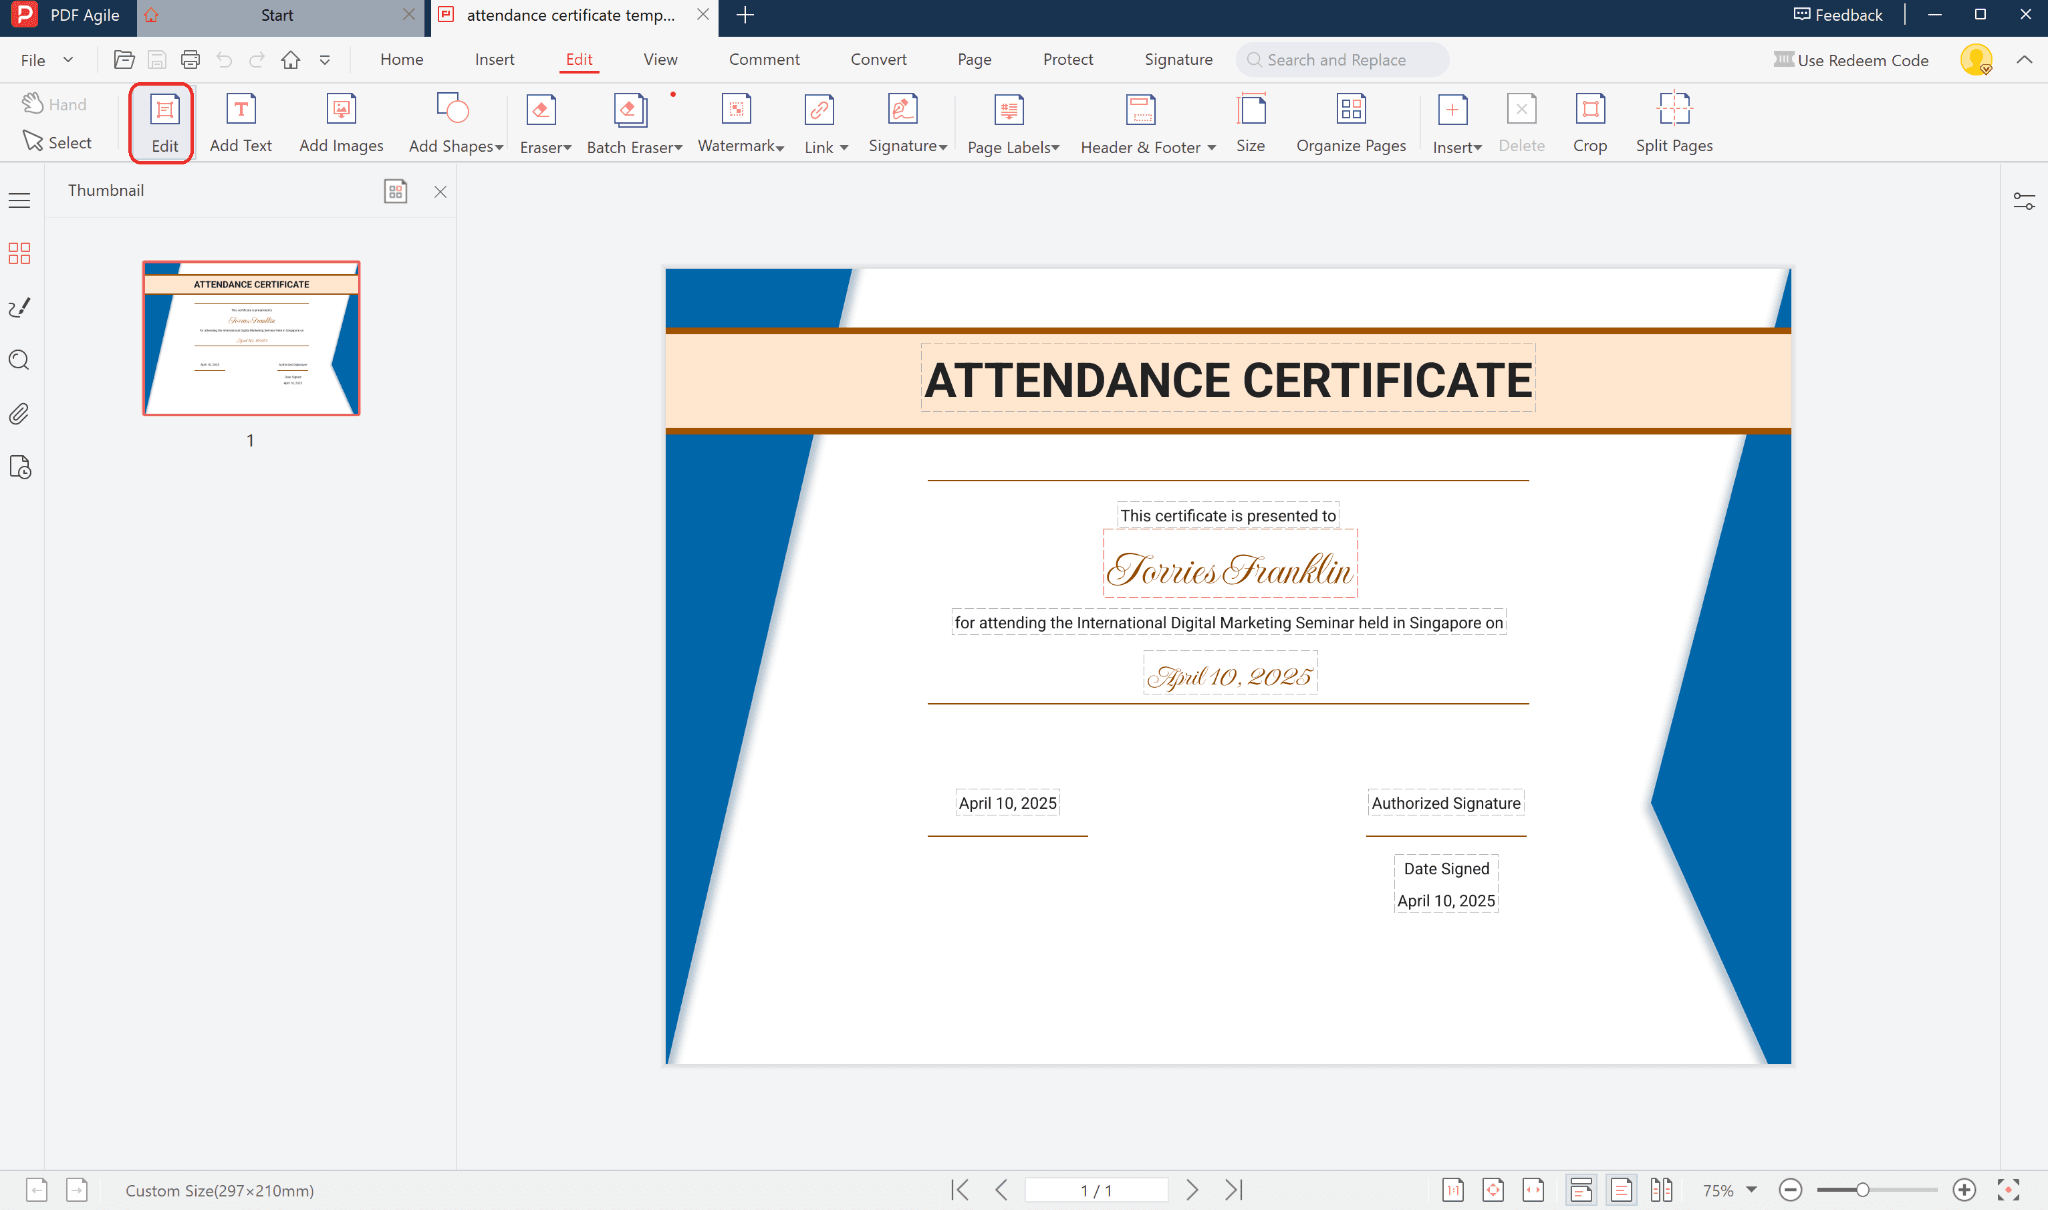Click the Feedback button
The width and height of the screenshot is (2048, 1210).
1837,15
